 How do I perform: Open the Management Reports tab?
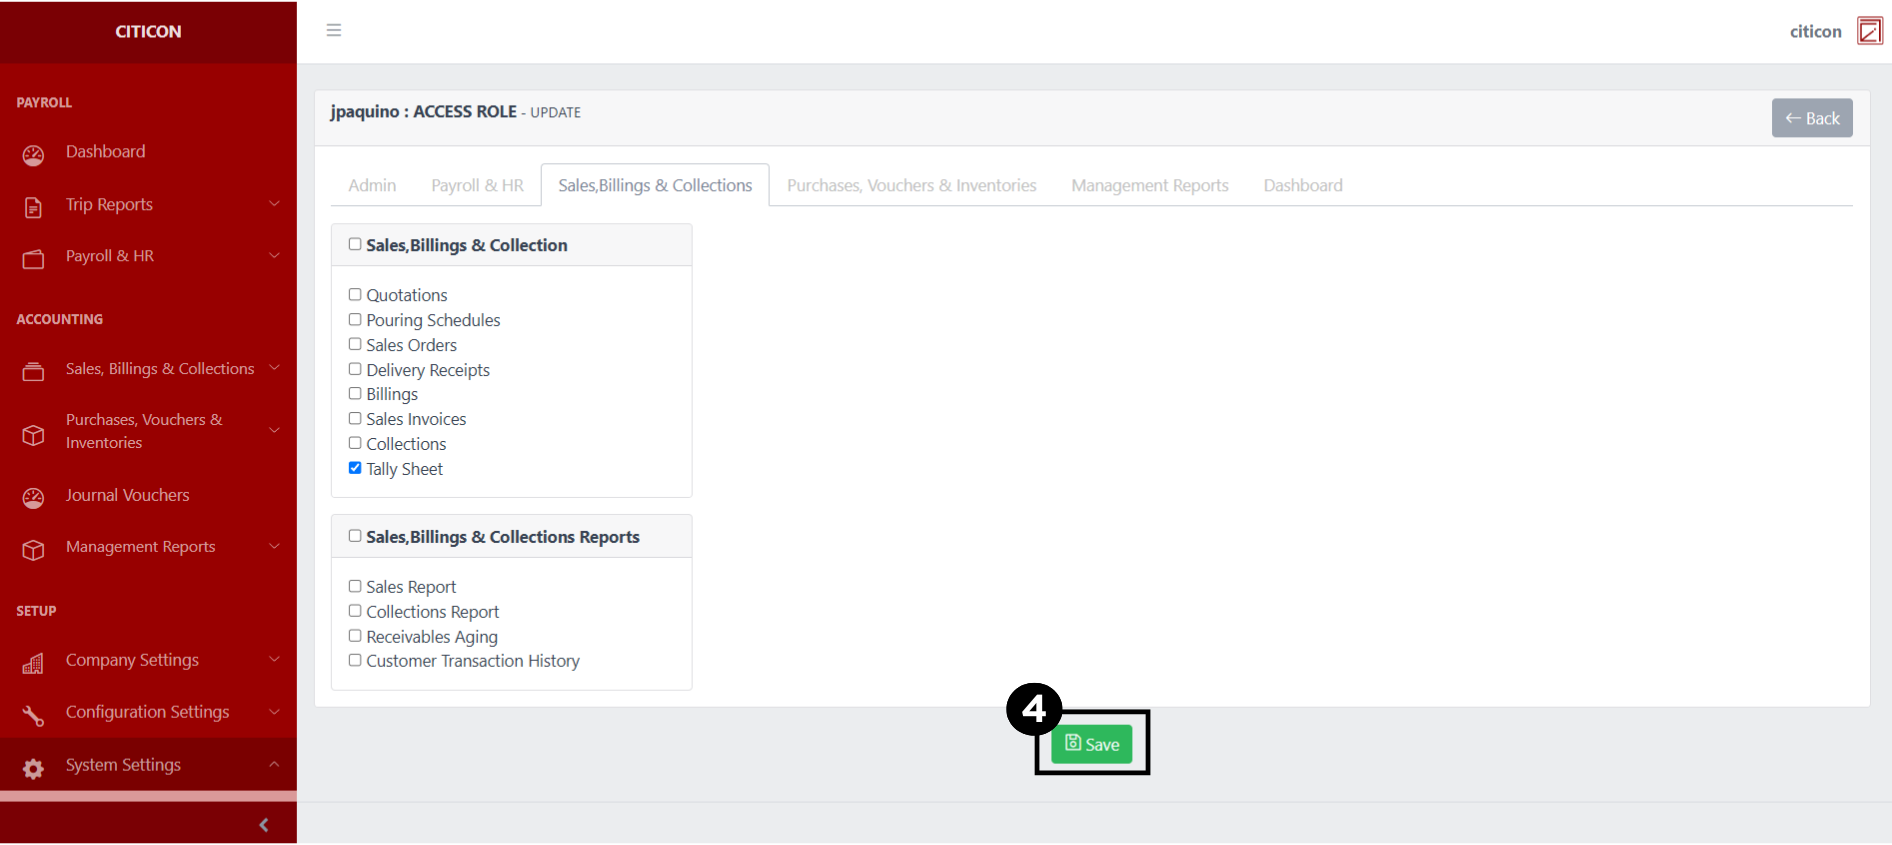1150,185
